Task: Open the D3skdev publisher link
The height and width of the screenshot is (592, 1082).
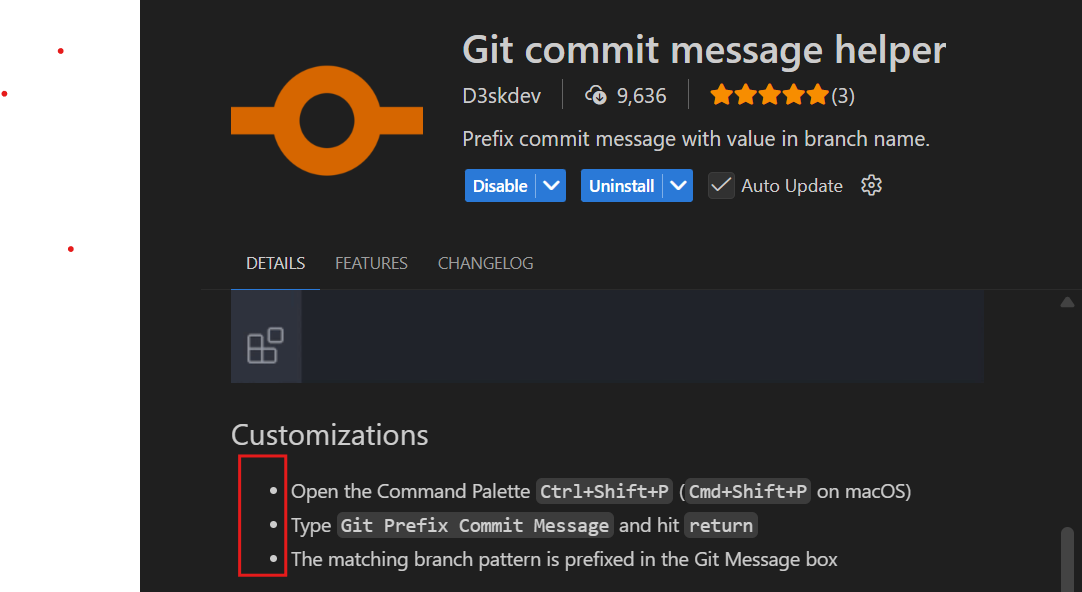Action: coord(502,95)
